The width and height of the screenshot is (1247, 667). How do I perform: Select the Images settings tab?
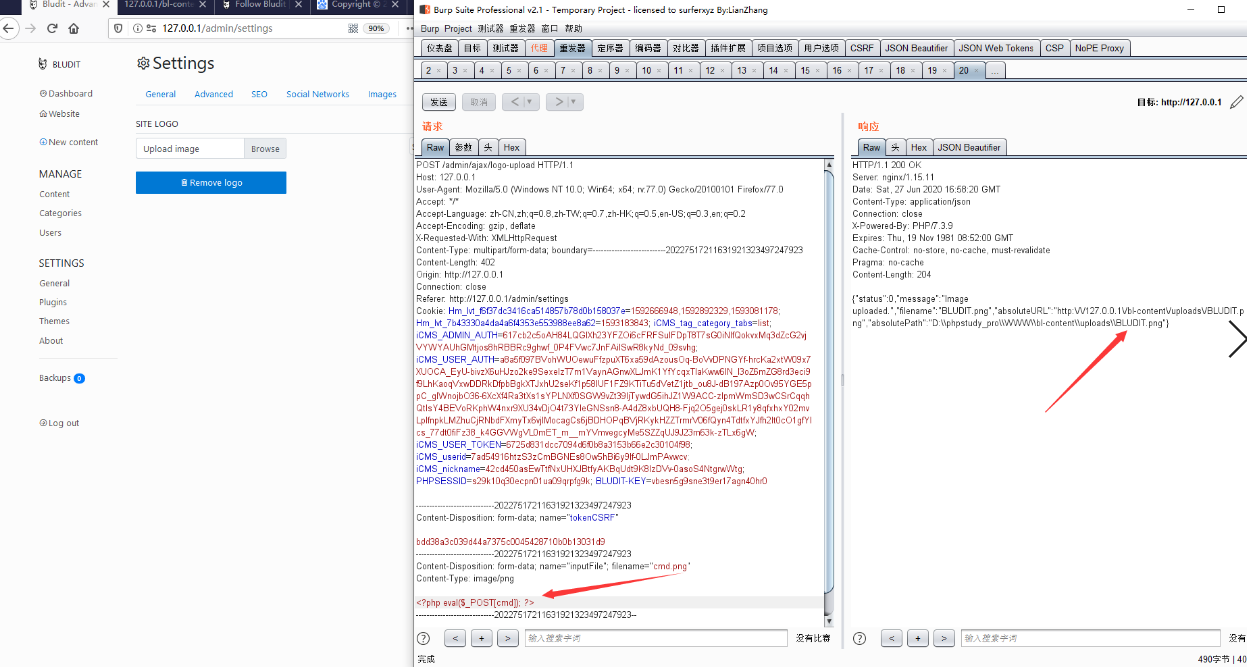click(382, 94)
